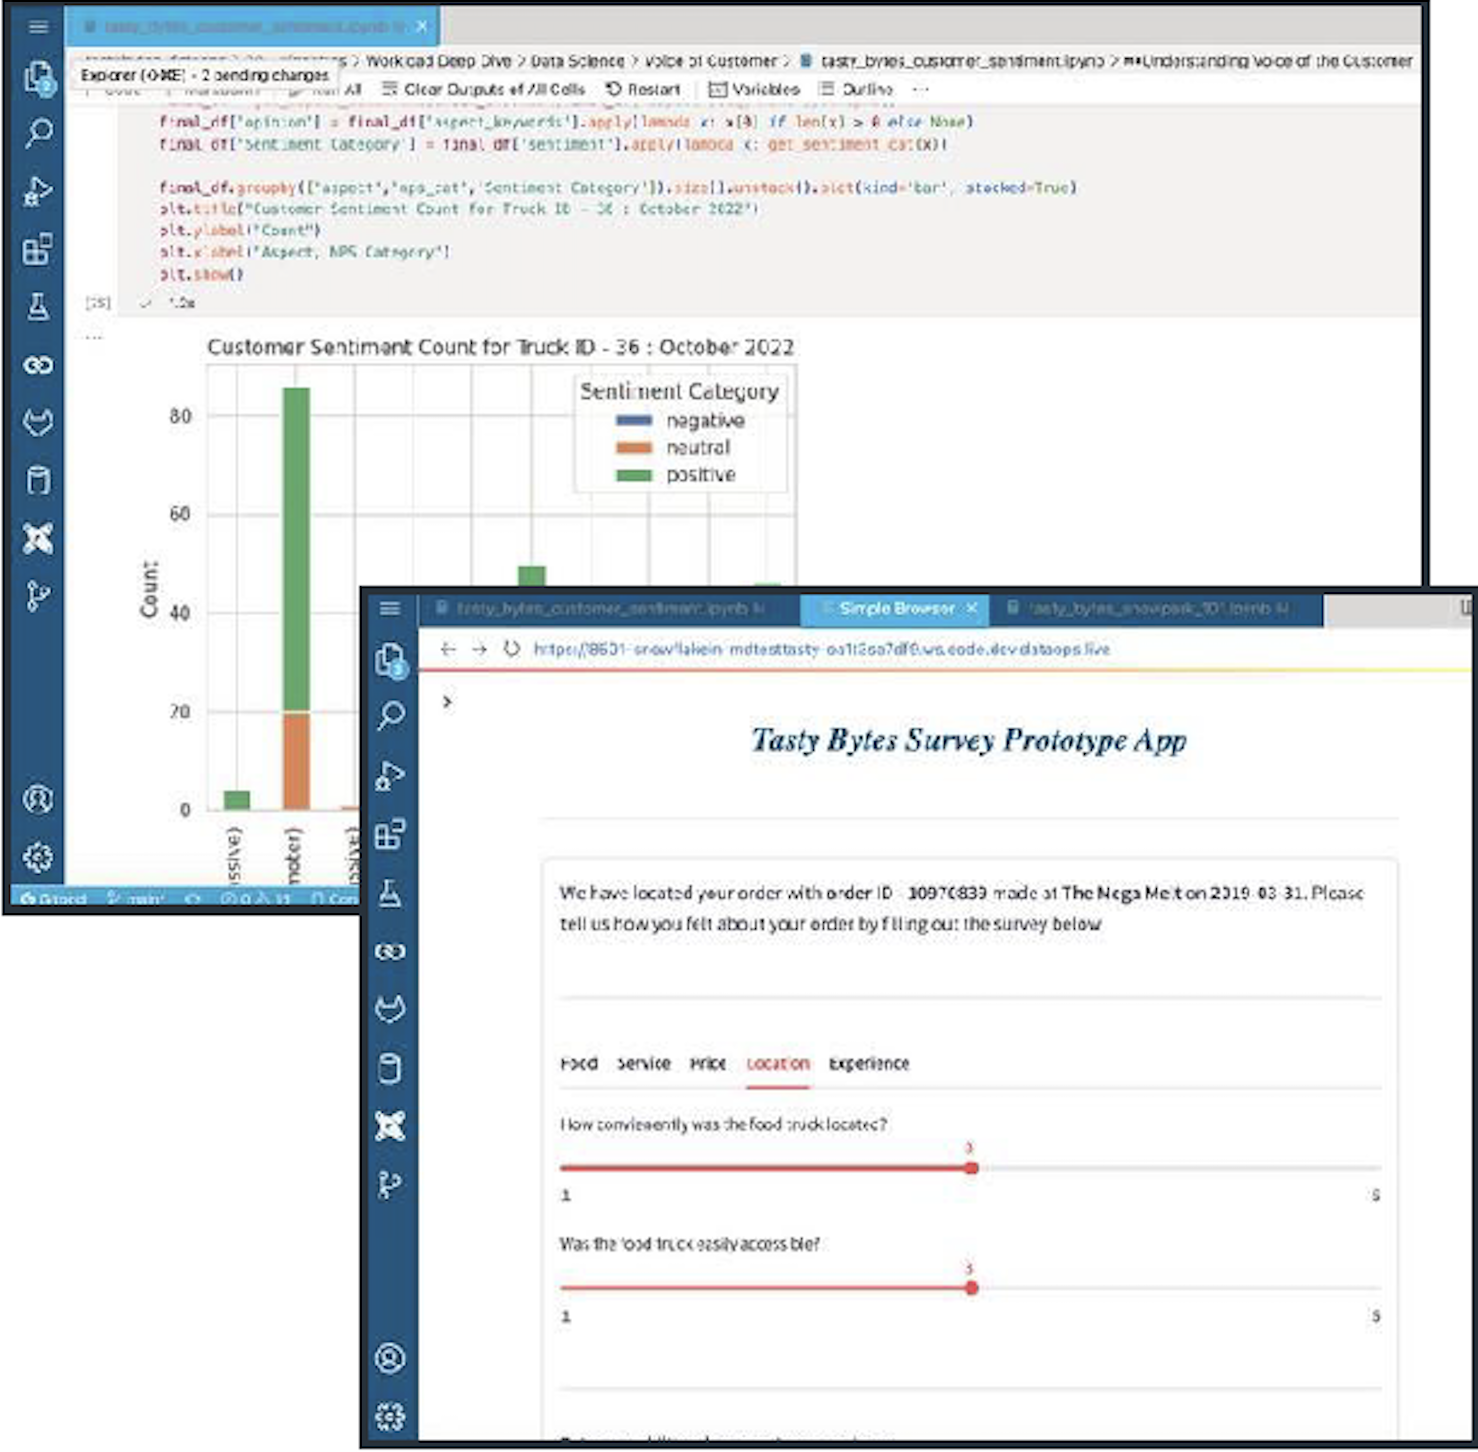1478x1452 pixels.
Task: Open Manage gear in front window
Action: click(x=390, y=1416)
